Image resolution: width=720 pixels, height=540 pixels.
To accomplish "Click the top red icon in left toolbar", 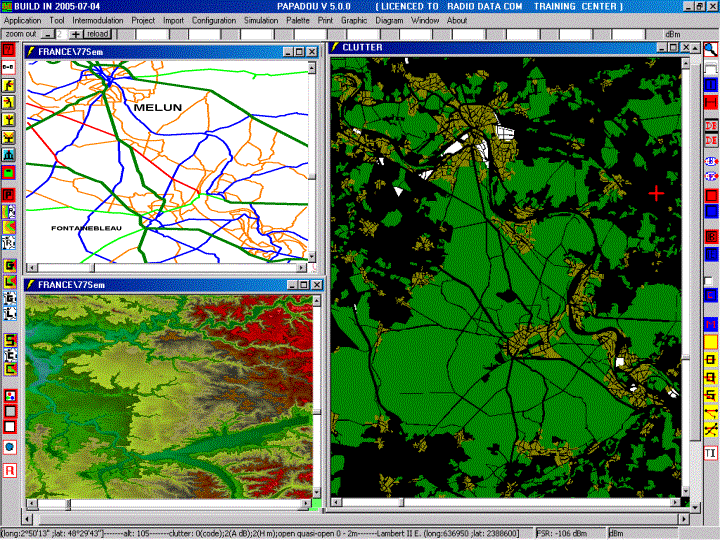I will click(x=9, y=48).
